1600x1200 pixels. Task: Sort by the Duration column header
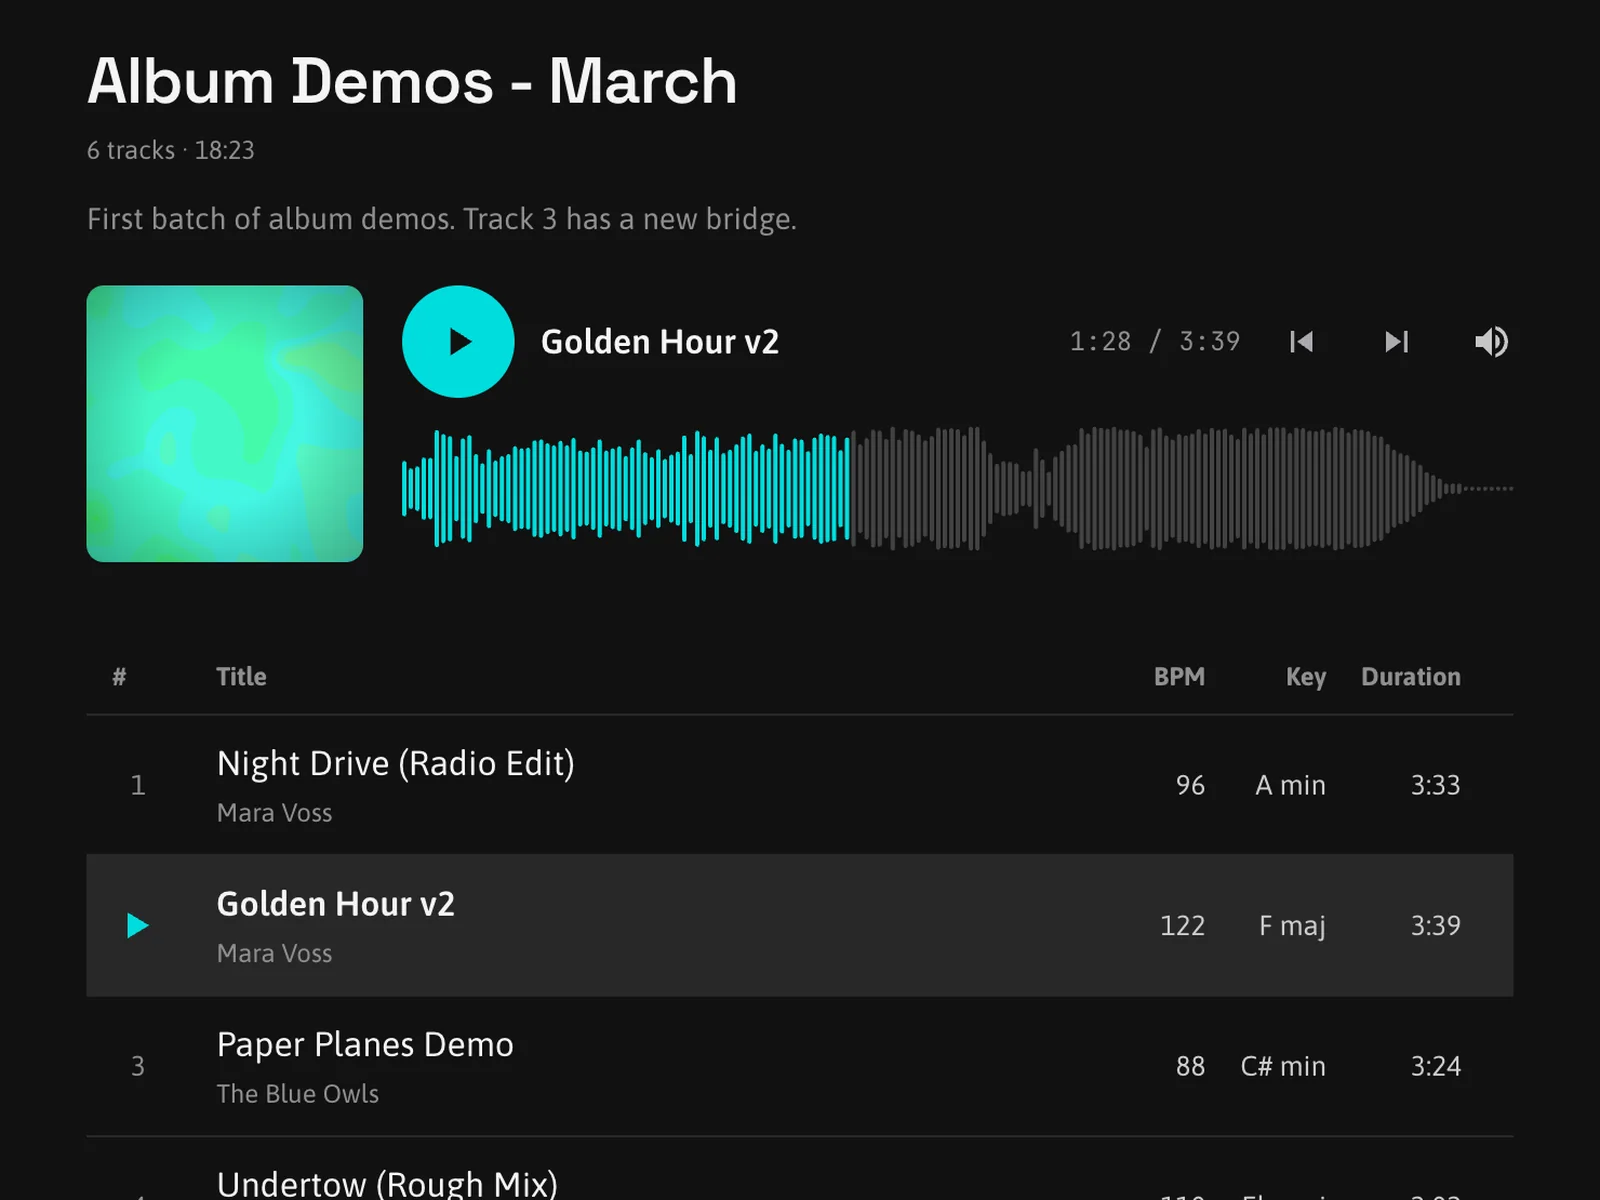click(x=1411, y=677)
